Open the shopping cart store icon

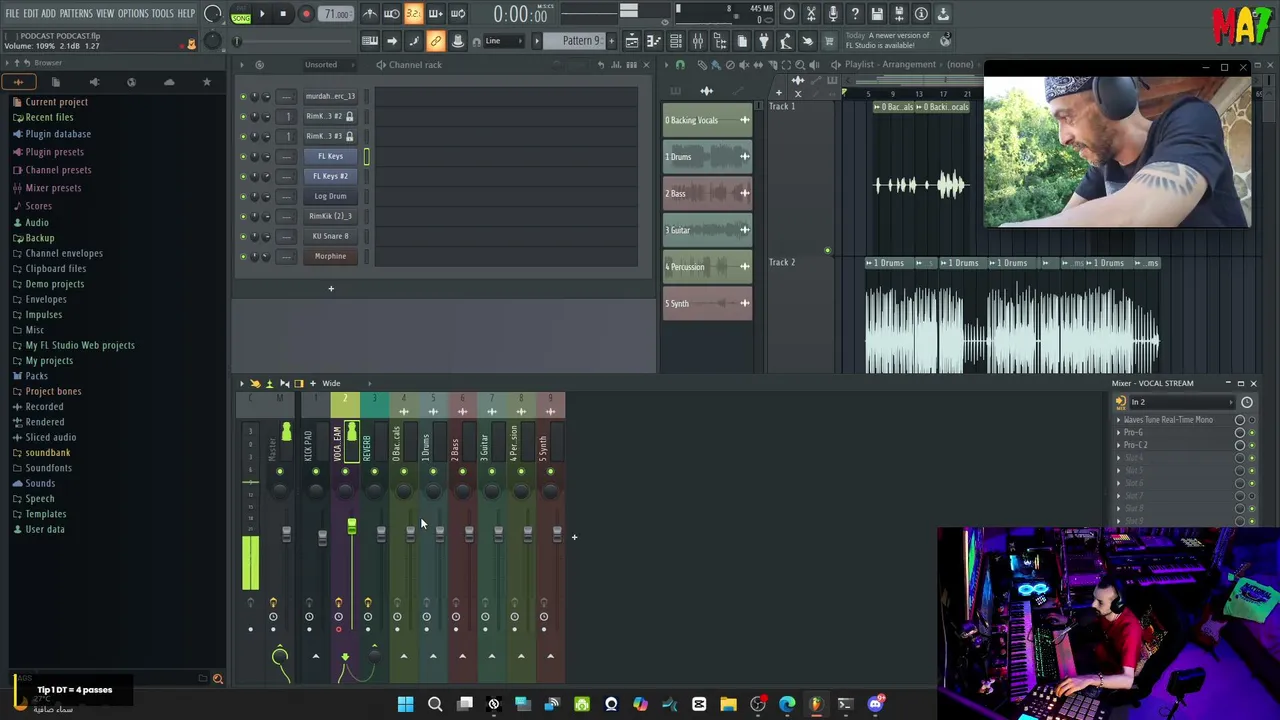pyautogui.click(x=829, y=41)
